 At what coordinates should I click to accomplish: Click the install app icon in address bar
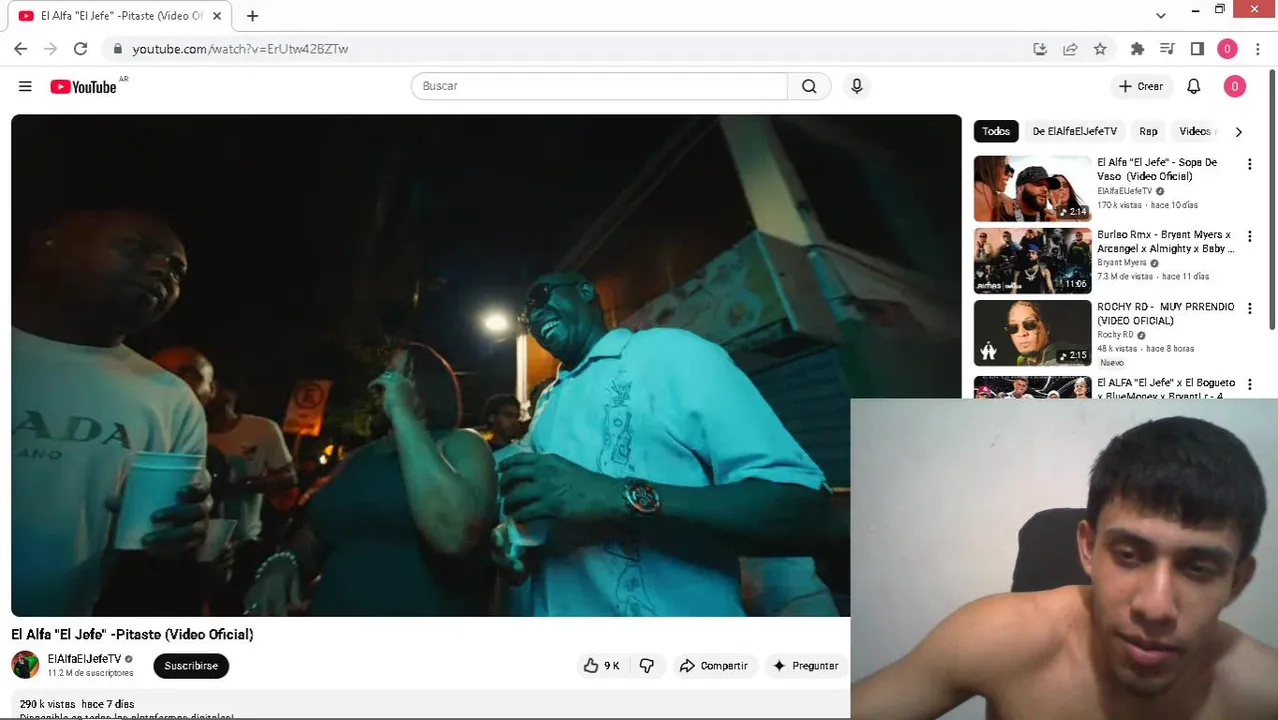(x=1040, y=48)
